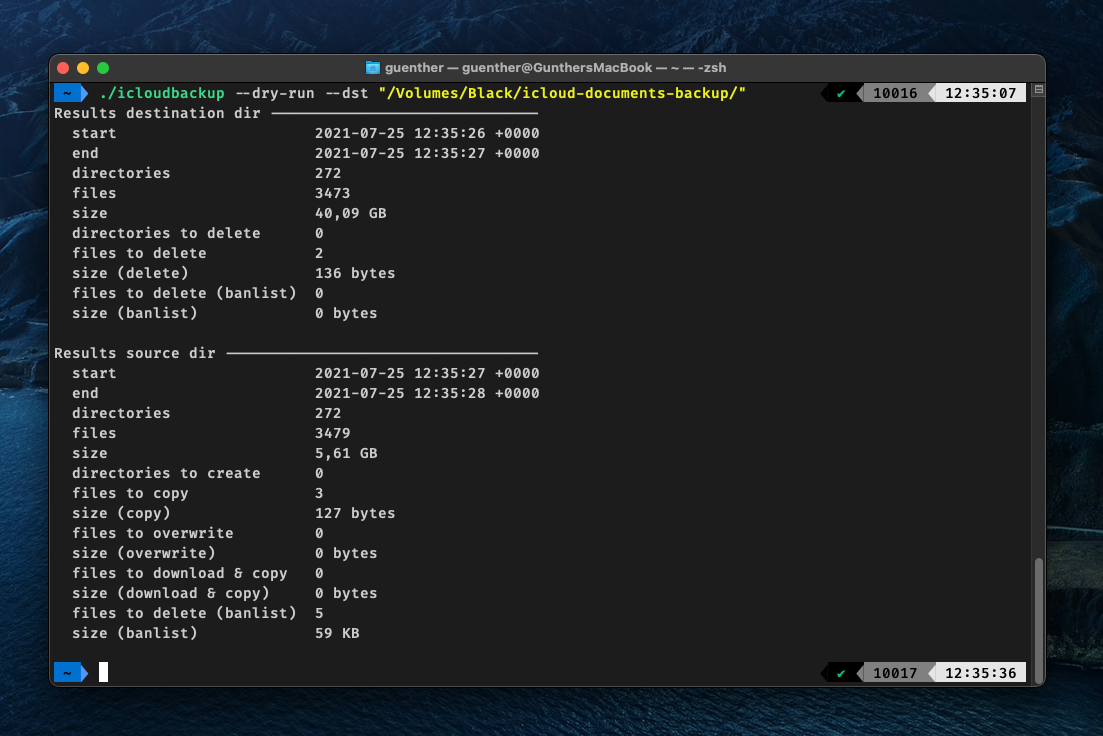Place cursor at the empty bottom prompt
This screenshot has width=1103, height=736.
104,673
